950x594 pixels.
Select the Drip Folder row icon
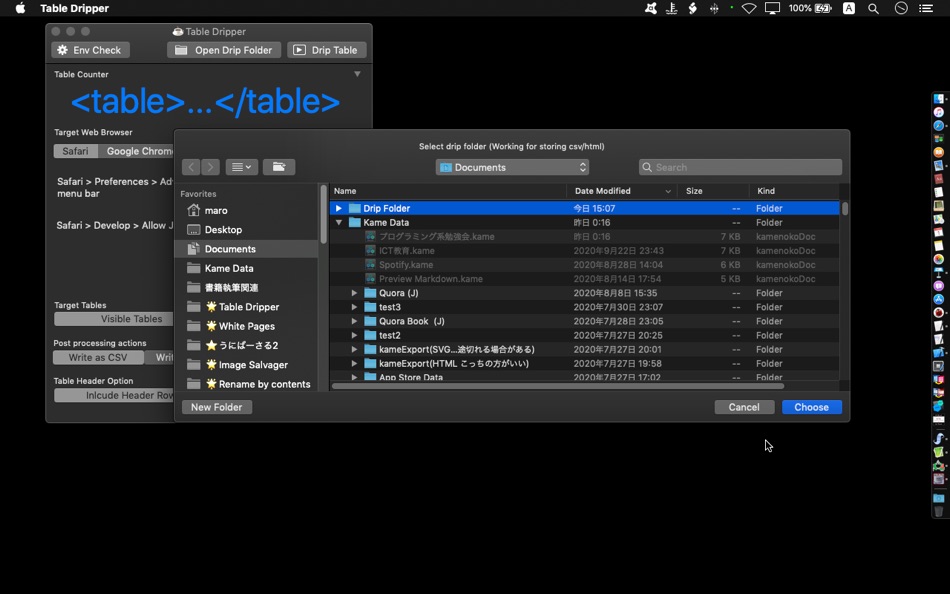coord(354,208)
